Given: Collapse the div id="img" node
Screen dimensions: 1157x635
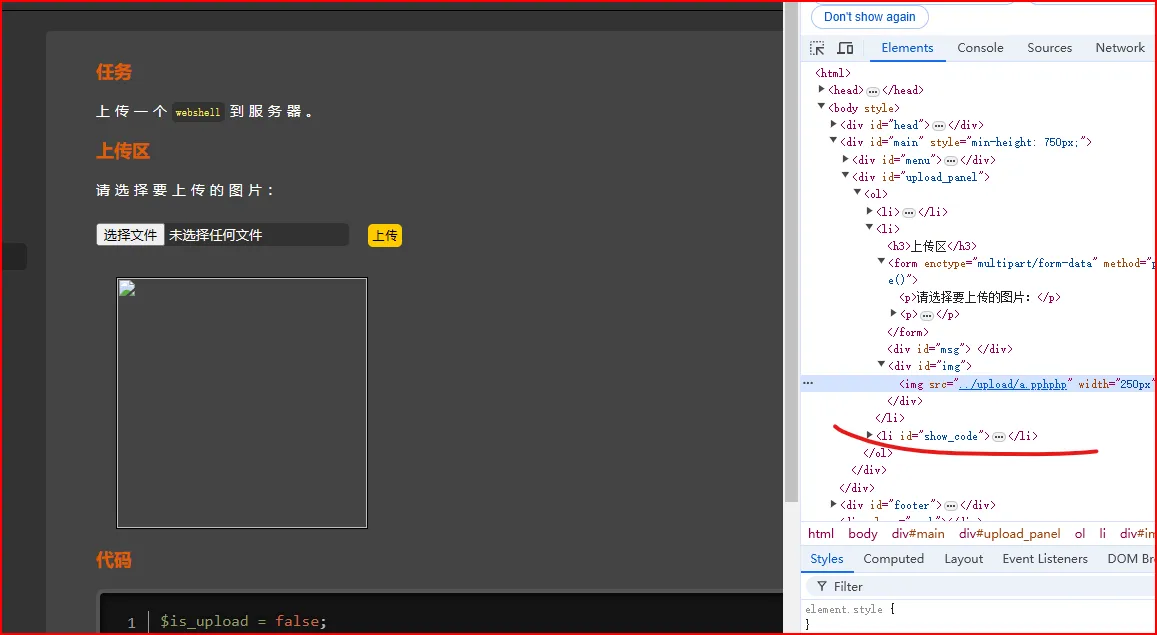Looking at the screenshot, I should pyautogui.click(x=881, y=364).
